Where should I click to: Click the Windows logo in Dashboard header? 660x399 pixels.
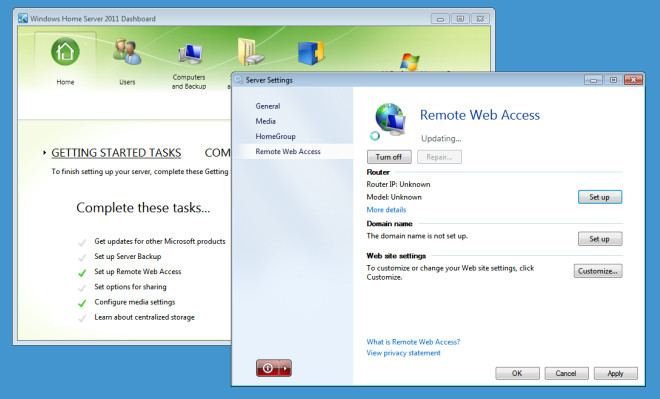pyautogui.click(x=409, y=61)
